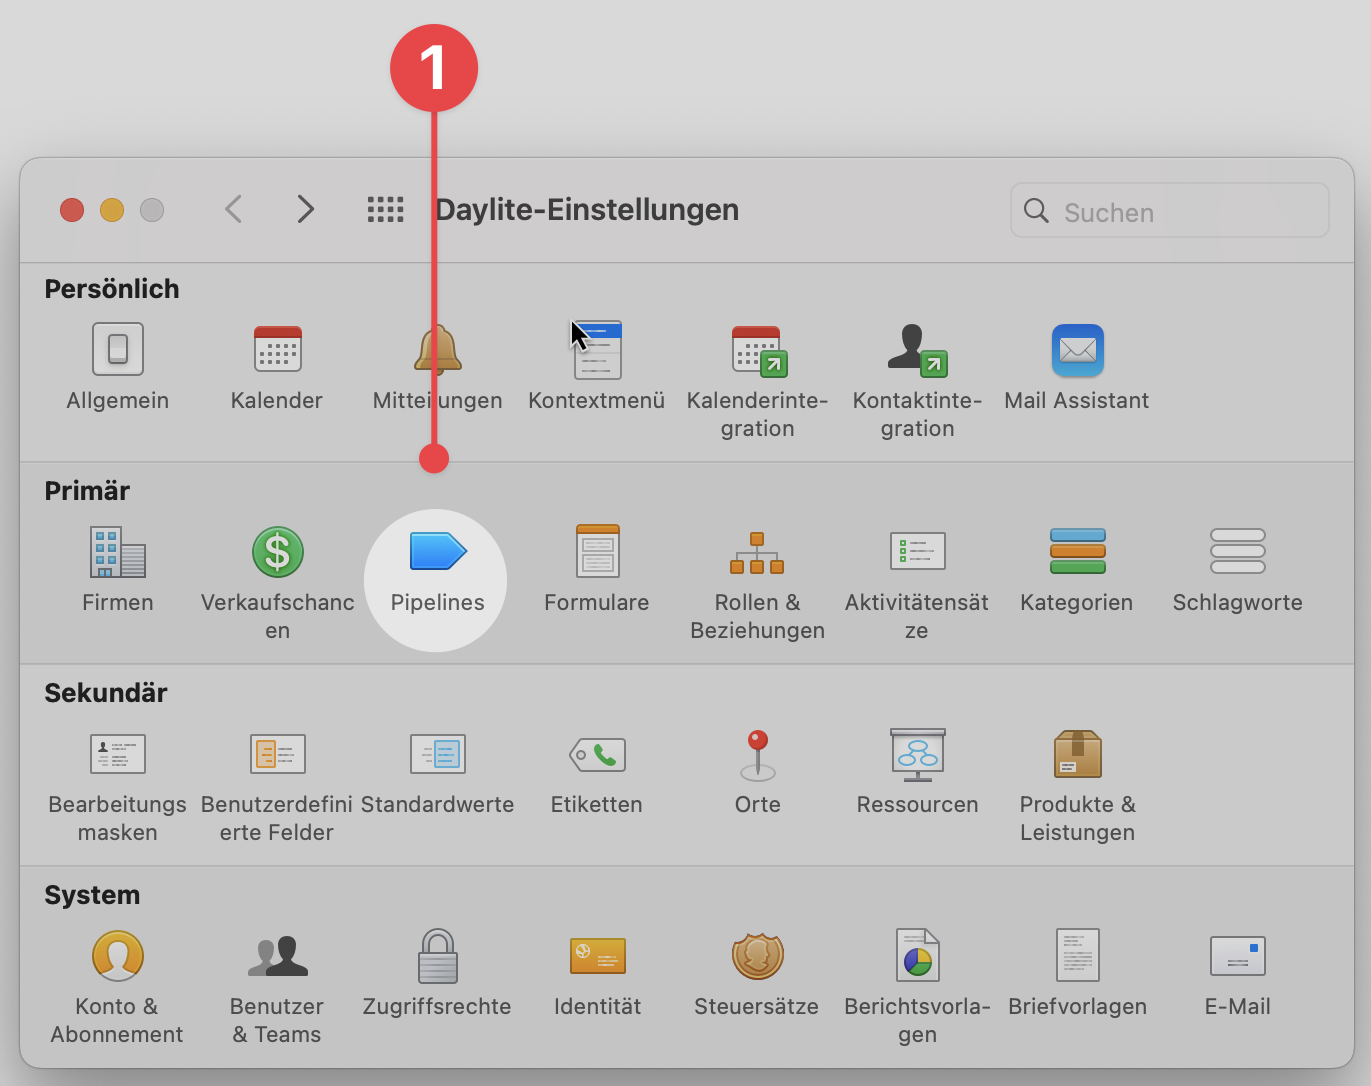Screen dimensions: 1371x1086
Task: Open Mail Assistant preferences
Action: (1077, 351)
